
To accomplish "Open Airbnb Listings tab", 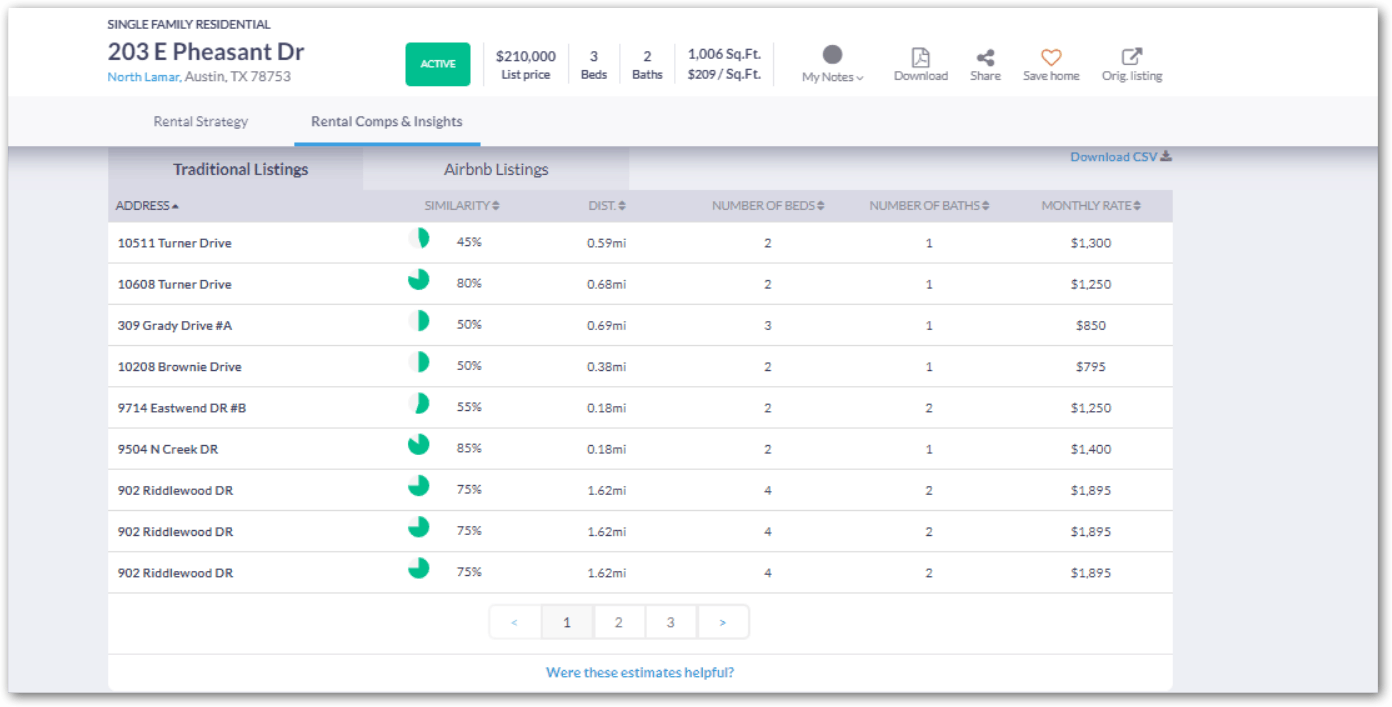I will pyautogui.click(x=496, y=170).
